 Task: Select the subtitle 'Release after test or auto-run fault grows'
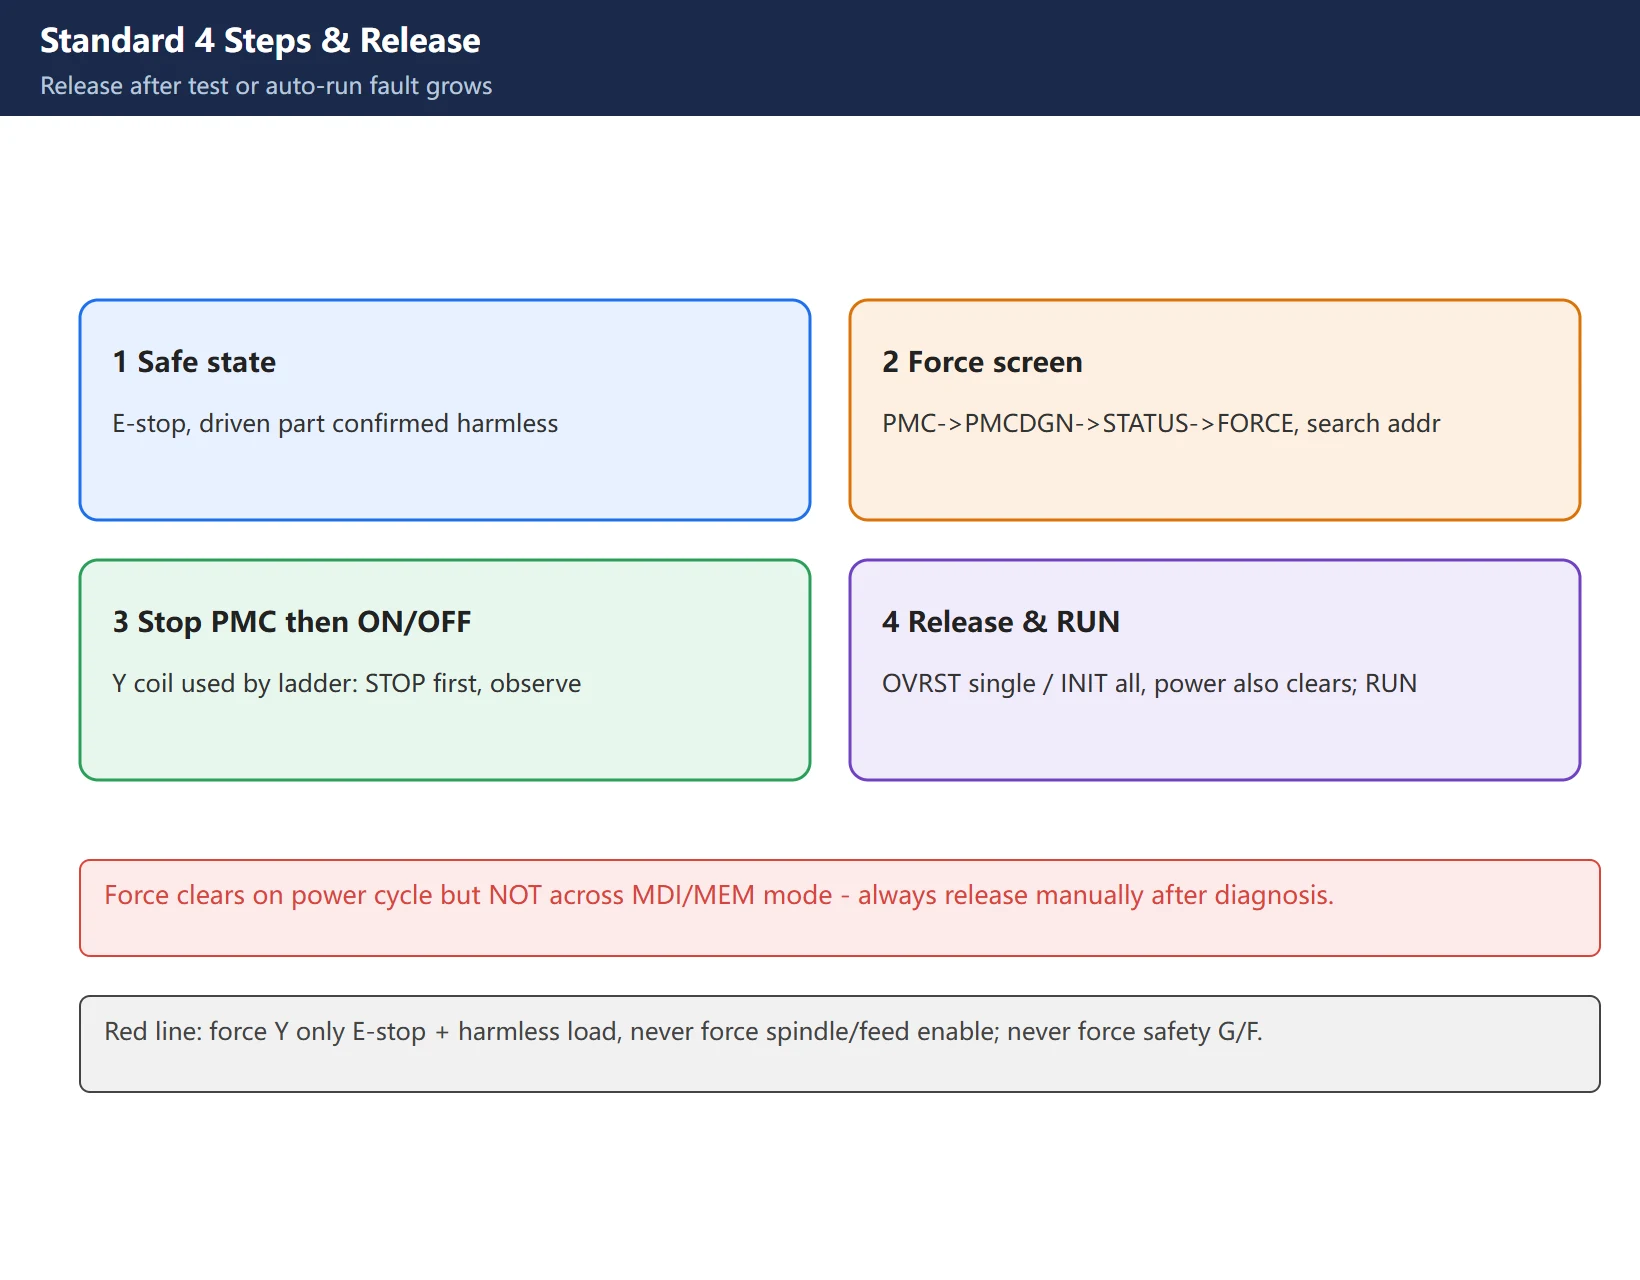click(x=266, y=86)
